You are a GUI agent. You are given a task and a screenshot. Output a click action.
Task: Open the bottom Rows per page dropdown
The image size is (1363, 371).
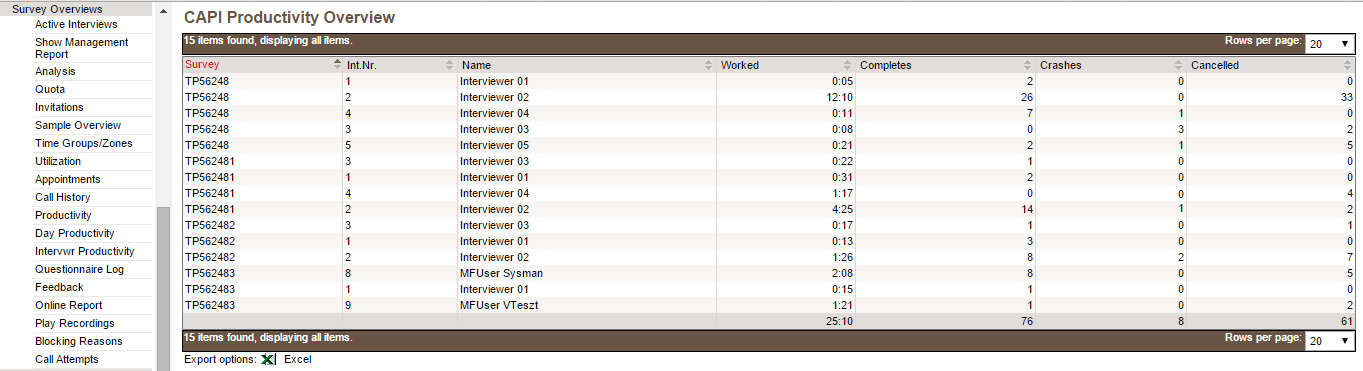pyautogui.click(x=1330, y=341)
